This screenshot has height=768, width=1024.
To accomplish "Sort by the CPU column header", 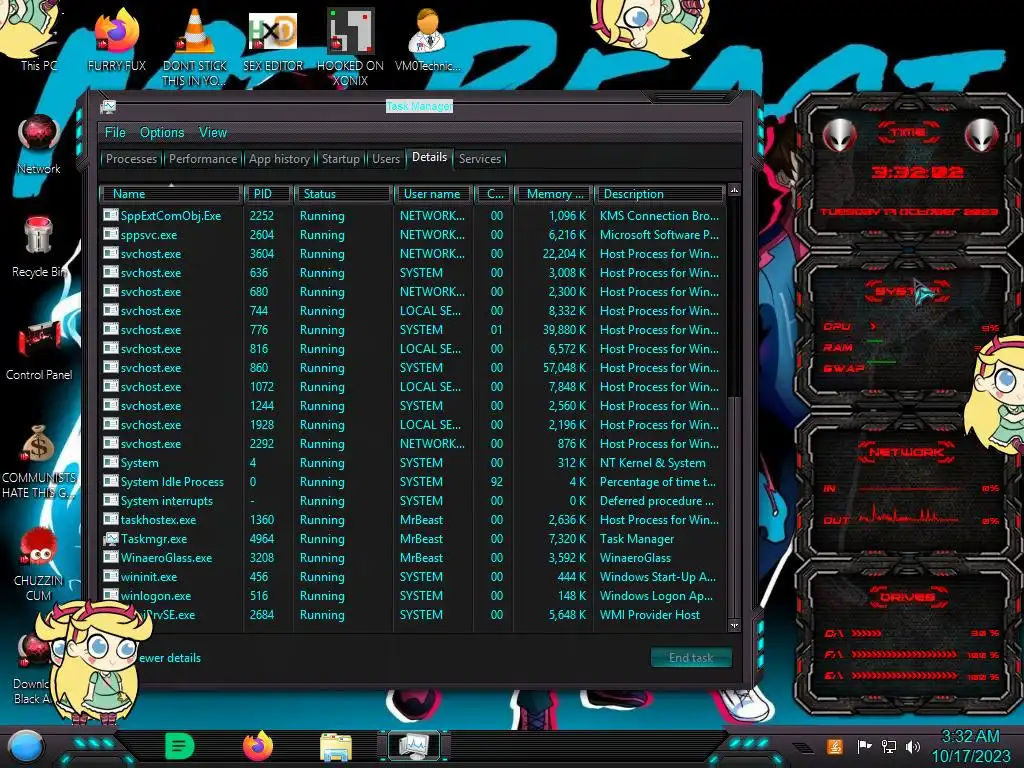I will click(x=494, y=194).
